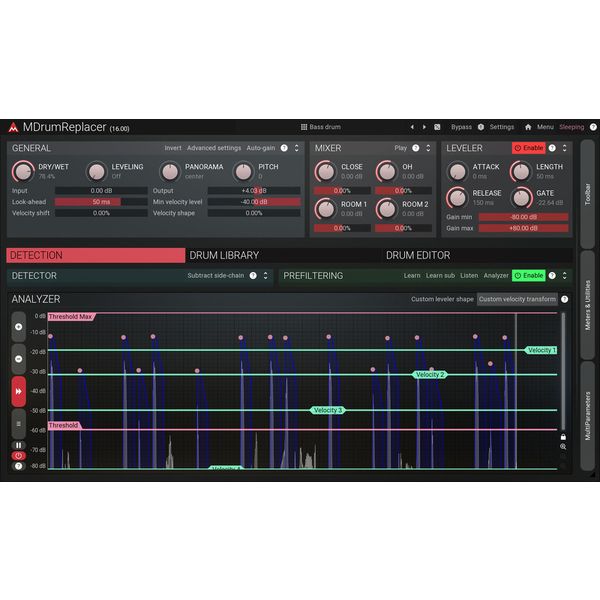This screenshot has width=600, height=600.
Task: Toggle Auto-gain in General panel
Action: 261,148
